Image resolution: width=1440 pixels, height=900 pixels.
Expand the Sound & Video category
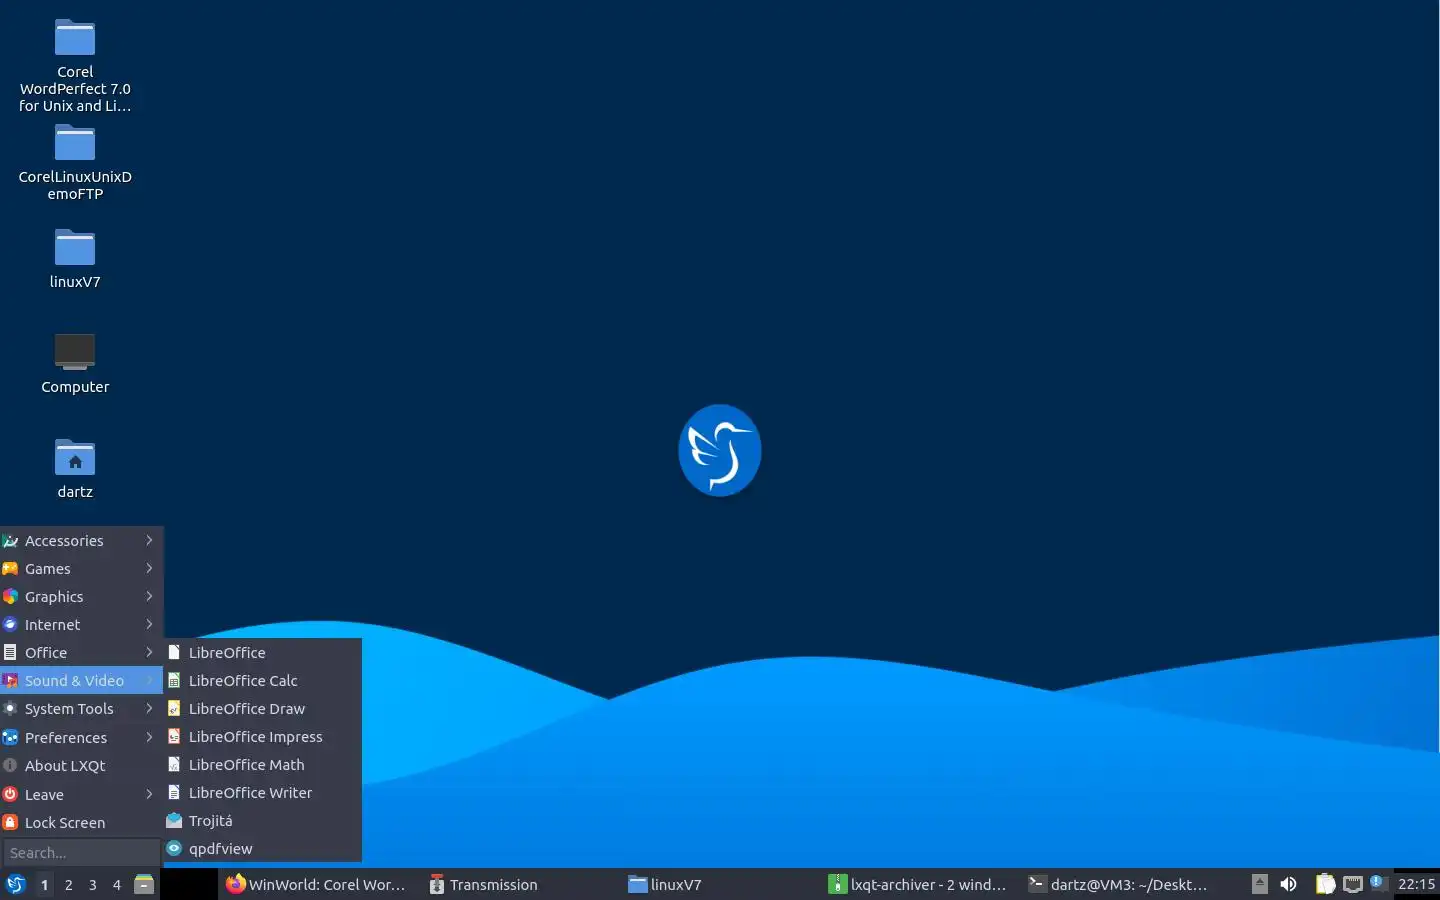click(81, 680)
